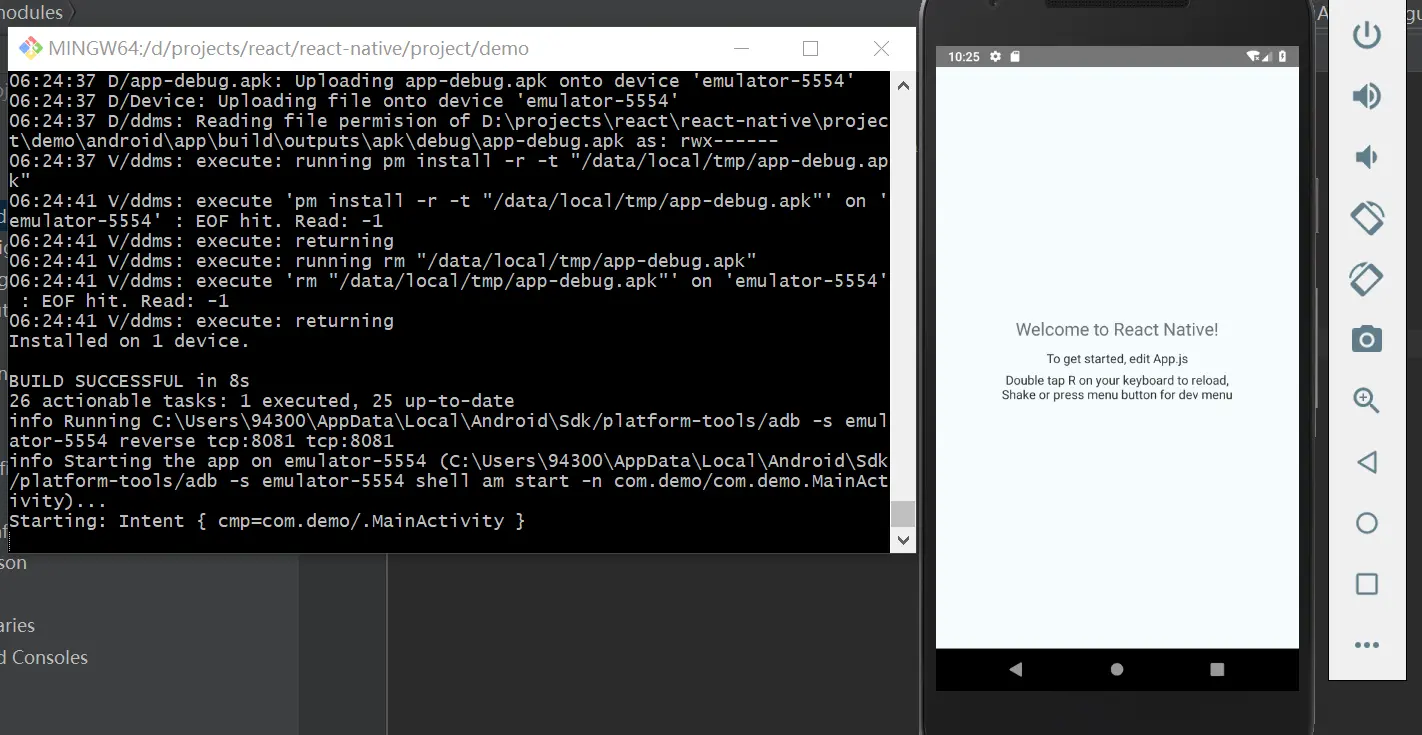
Task: Click the Back triangle in the emulator side toolbar
Action: coord(1366,462)
